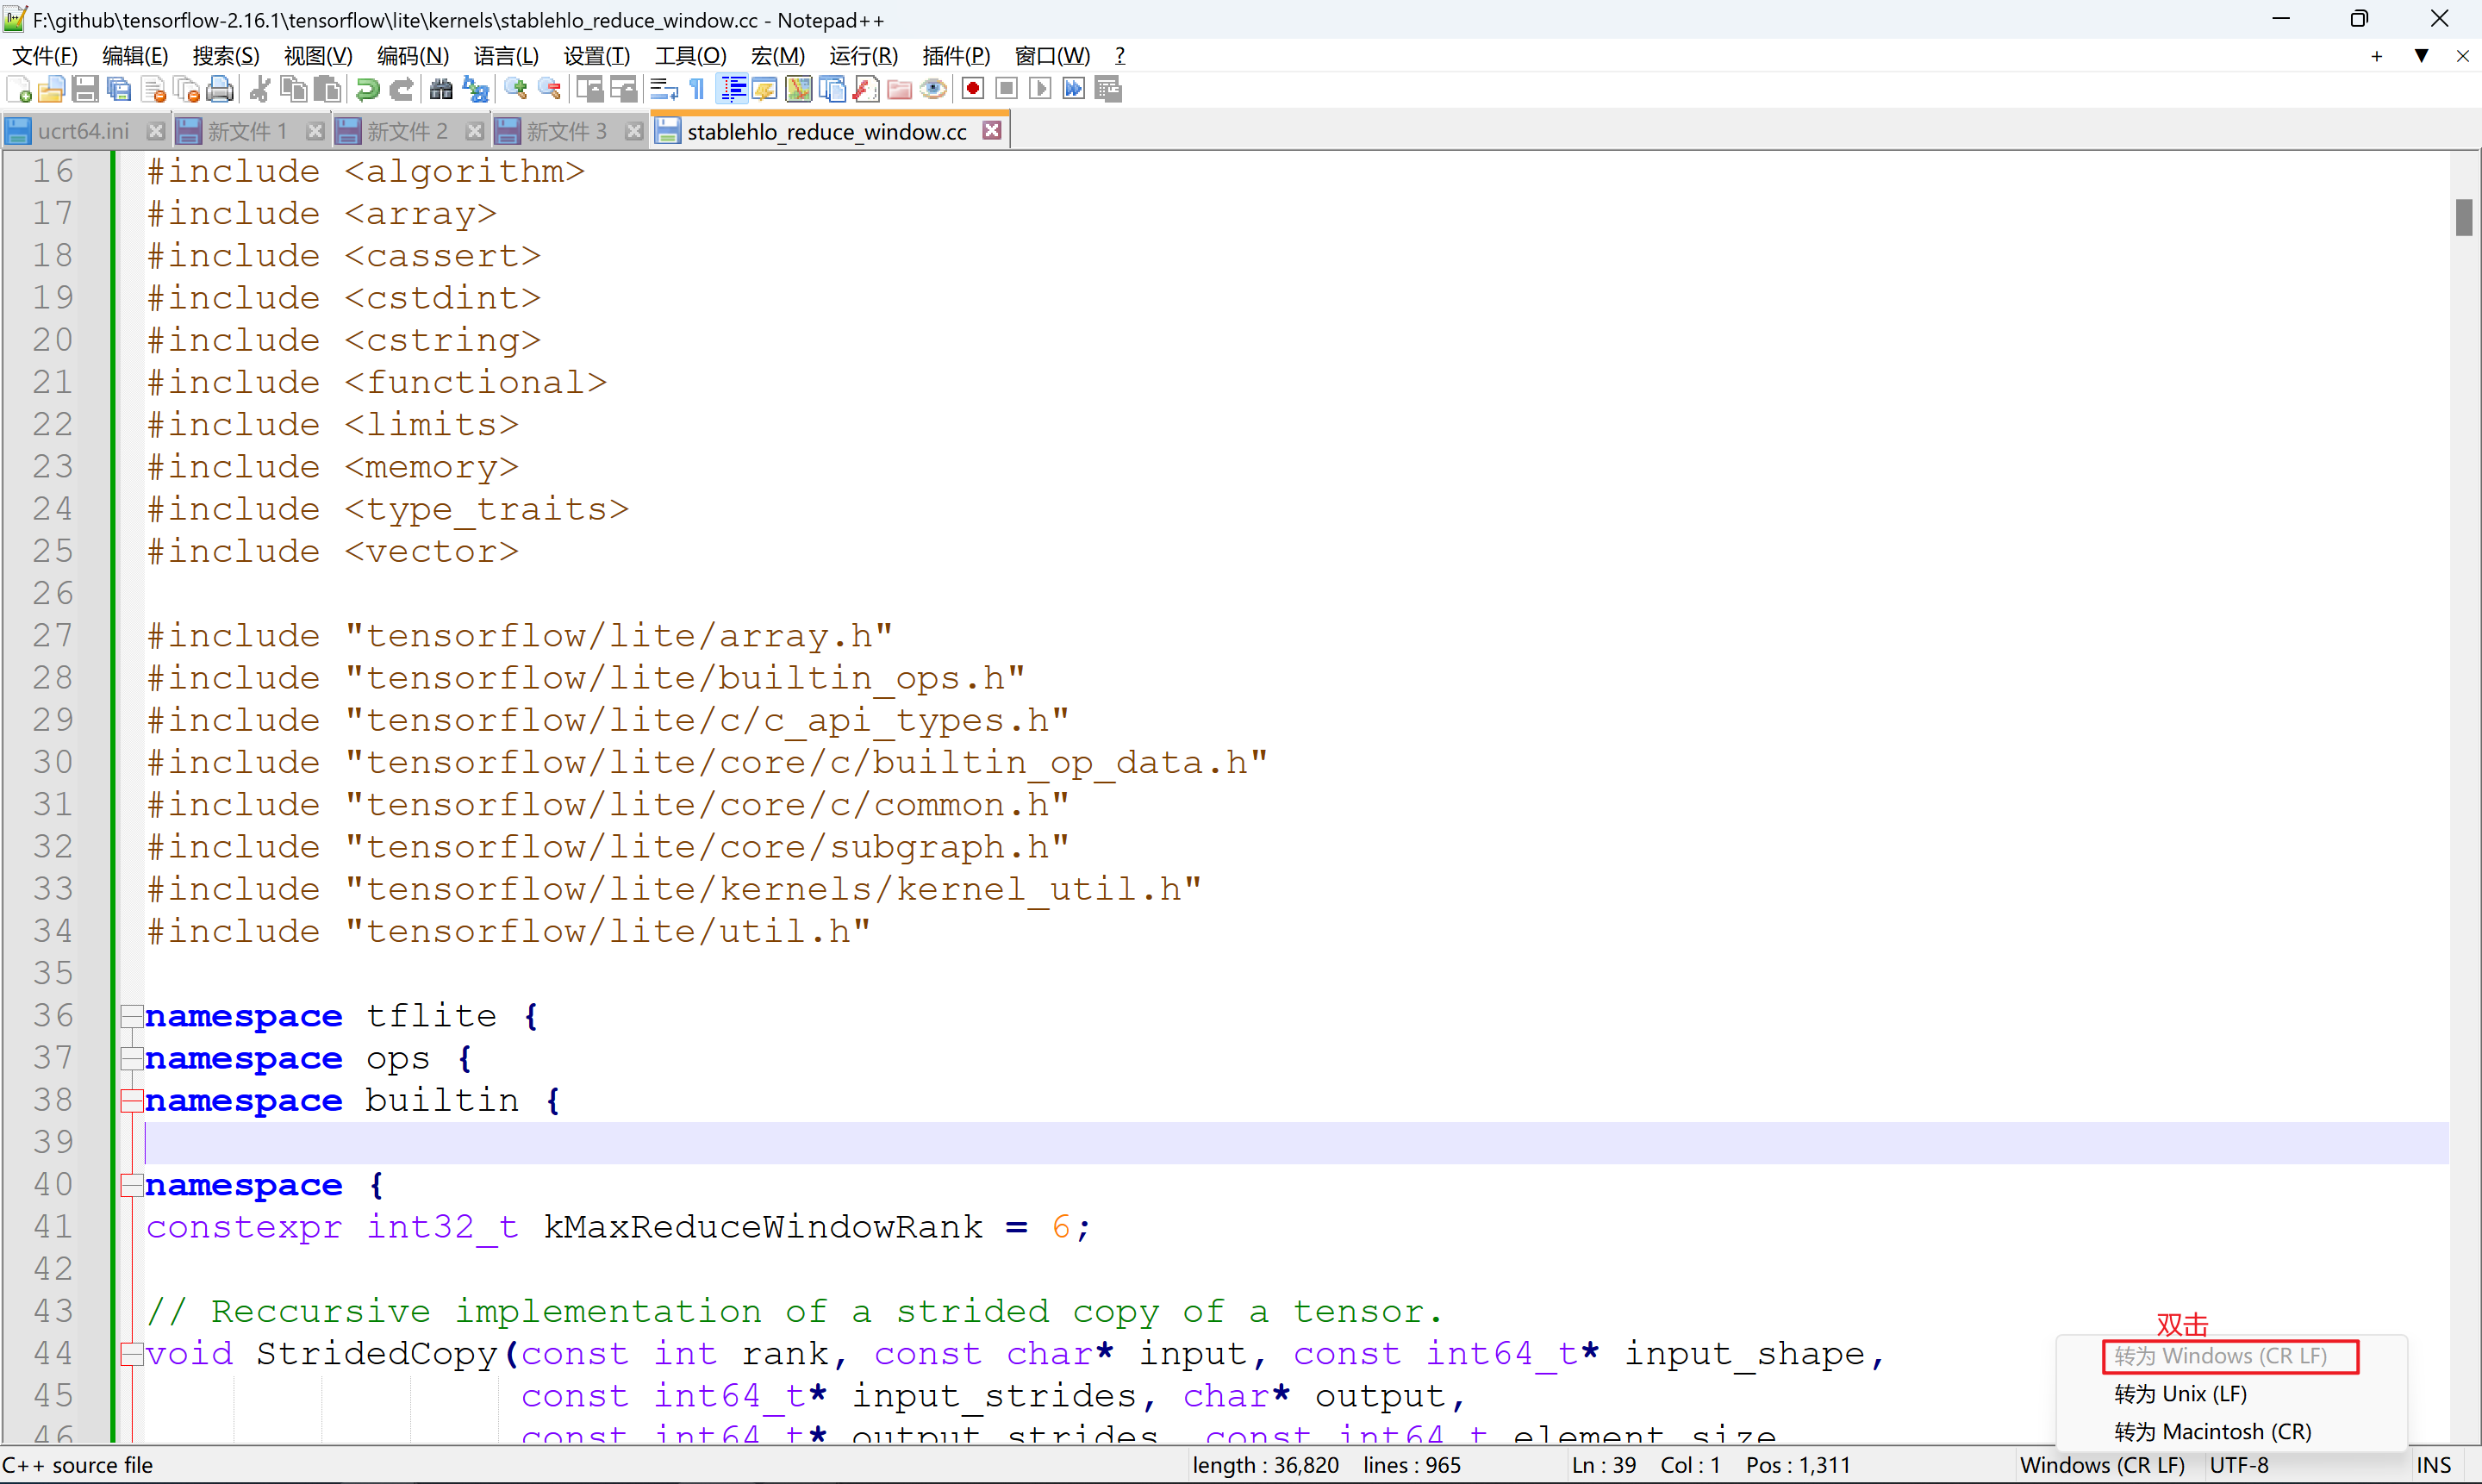Switch to the ucrt64.ini tab
The image size is (2482, 1484).
coord(83,131)
